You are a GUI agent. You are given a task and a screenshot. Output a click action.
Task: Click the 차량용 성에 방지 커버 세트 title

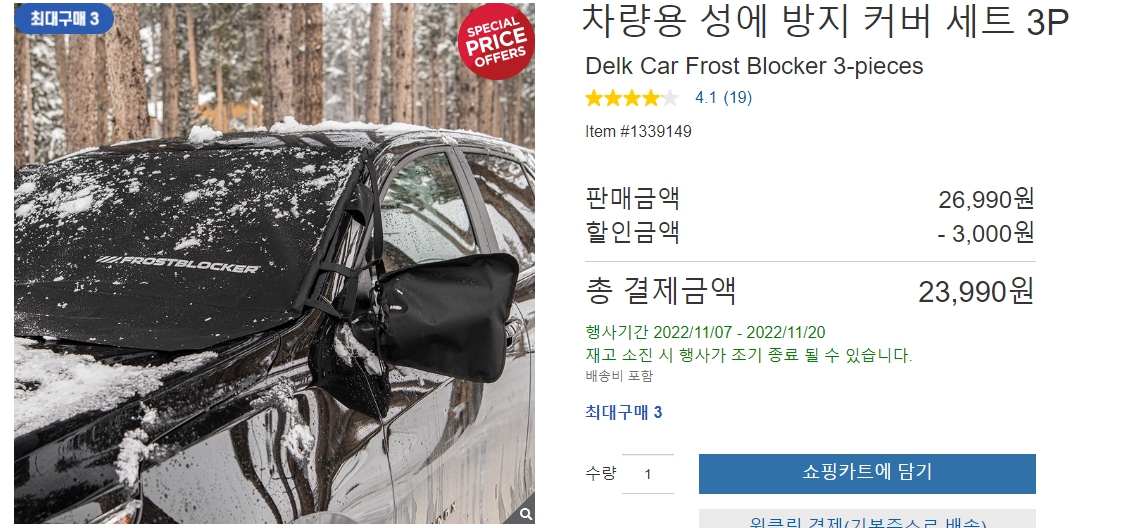826,22
